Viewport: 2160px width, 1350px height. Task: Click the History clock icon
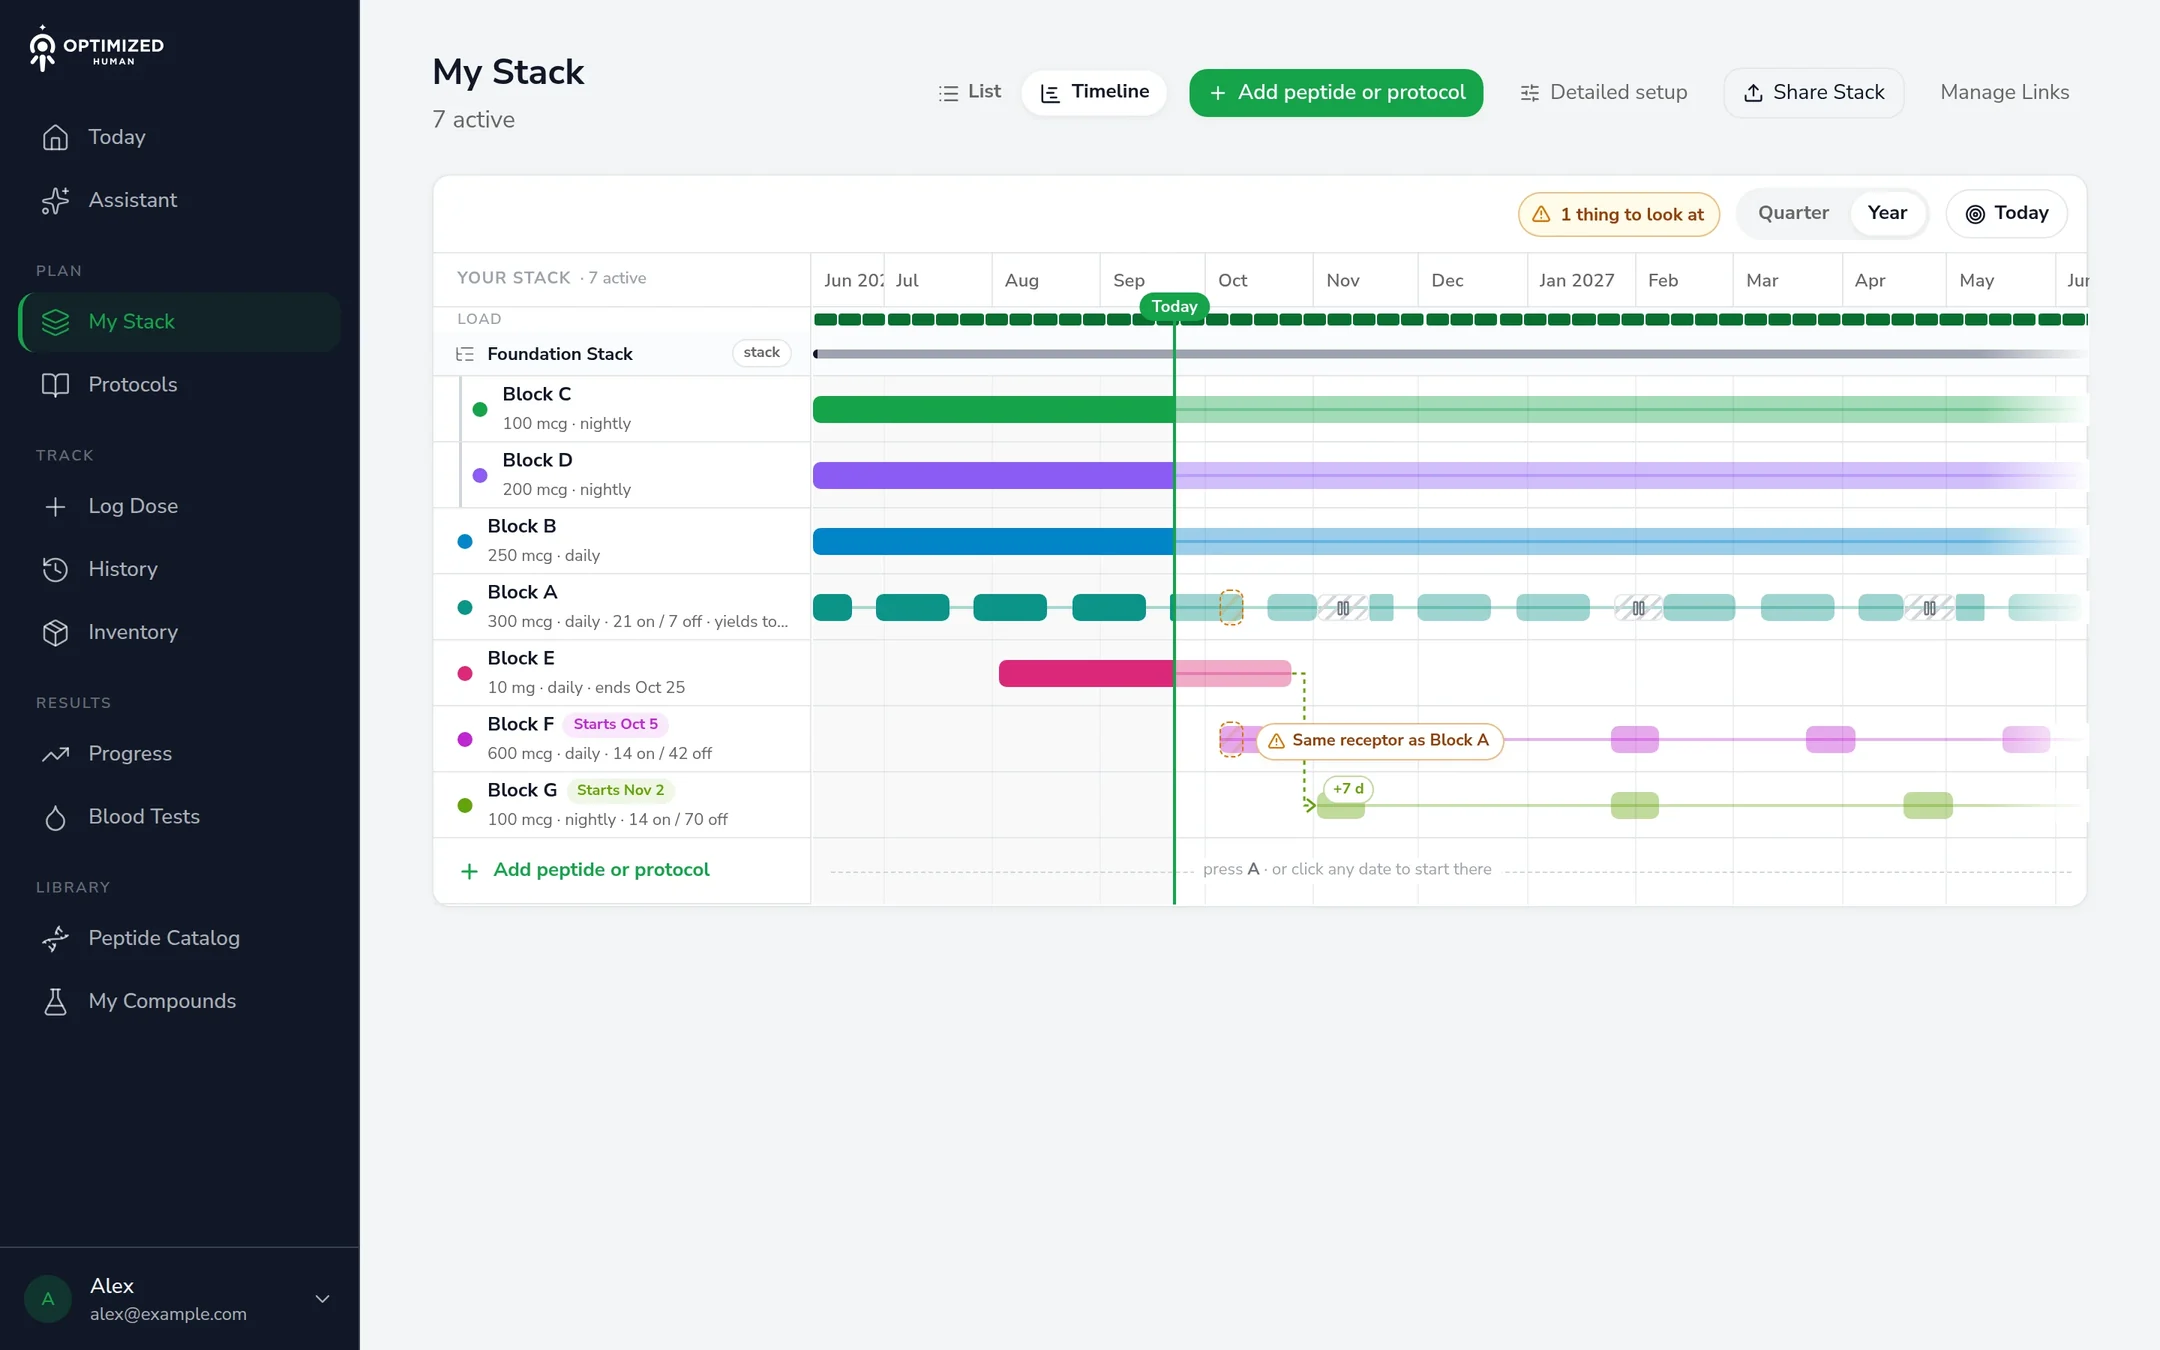[56, 569]
